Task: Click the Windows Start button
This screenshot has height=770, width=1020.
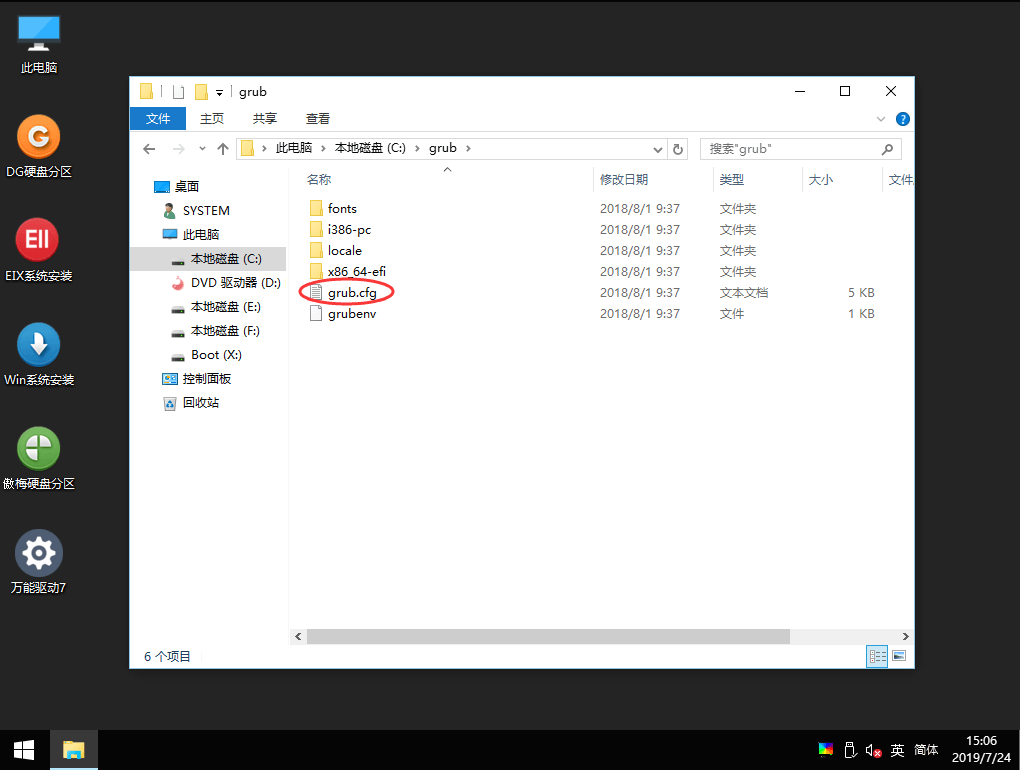Action: pos(24,750)
